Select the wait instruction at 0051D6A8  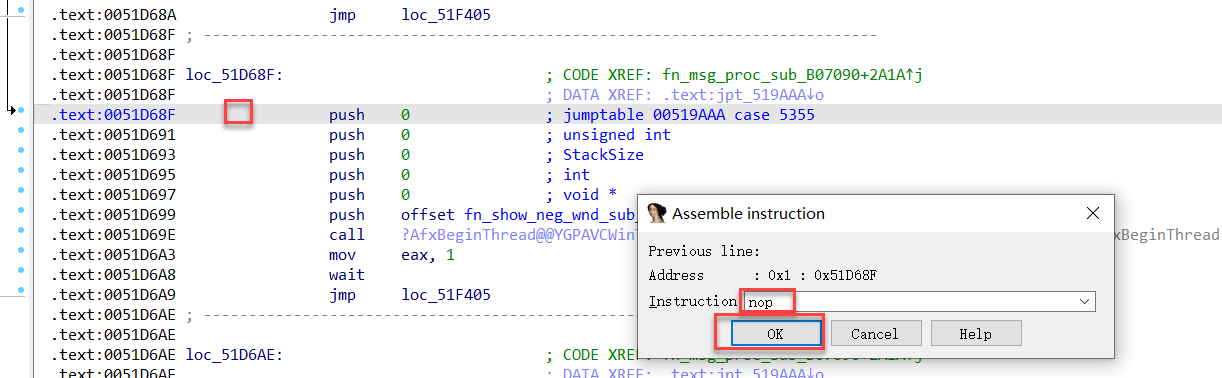click(346, 275)
